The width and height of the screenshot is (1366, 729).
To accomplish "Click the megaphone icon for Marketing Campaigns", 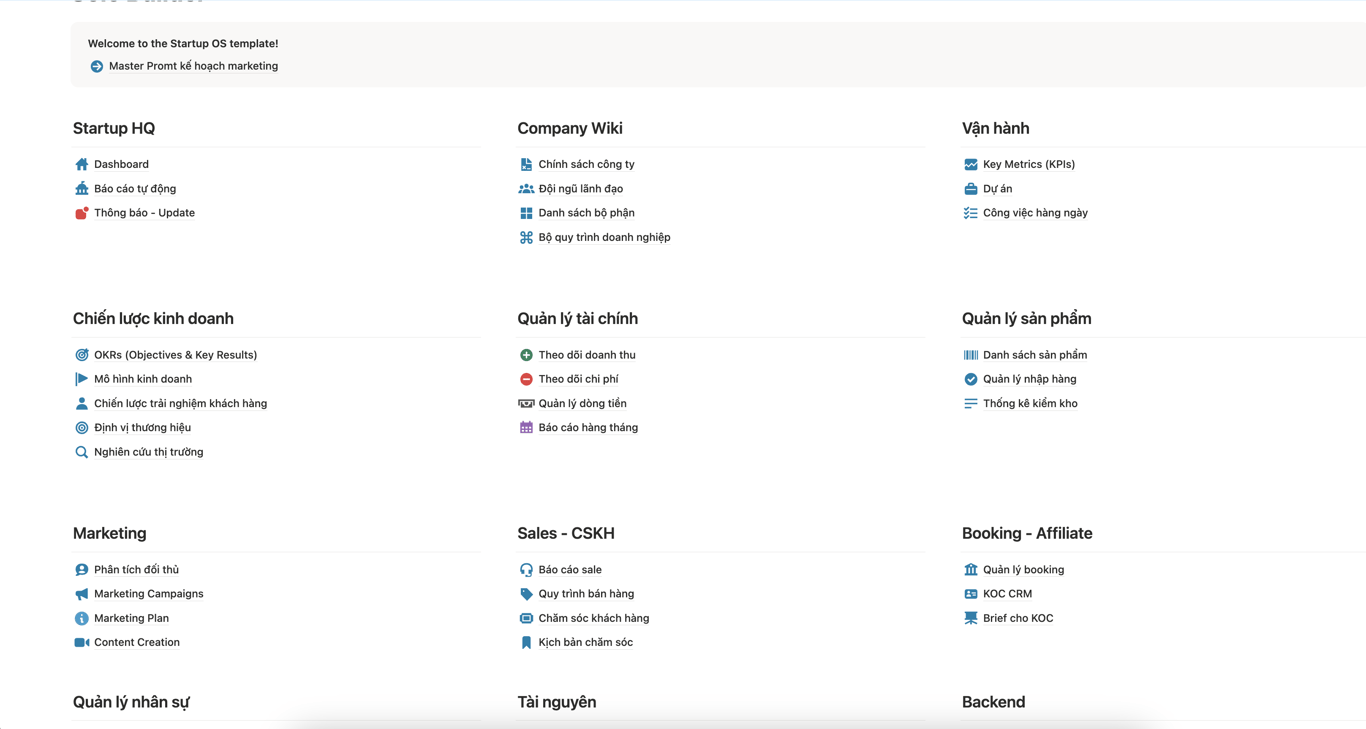I will (x=82, y=594).
